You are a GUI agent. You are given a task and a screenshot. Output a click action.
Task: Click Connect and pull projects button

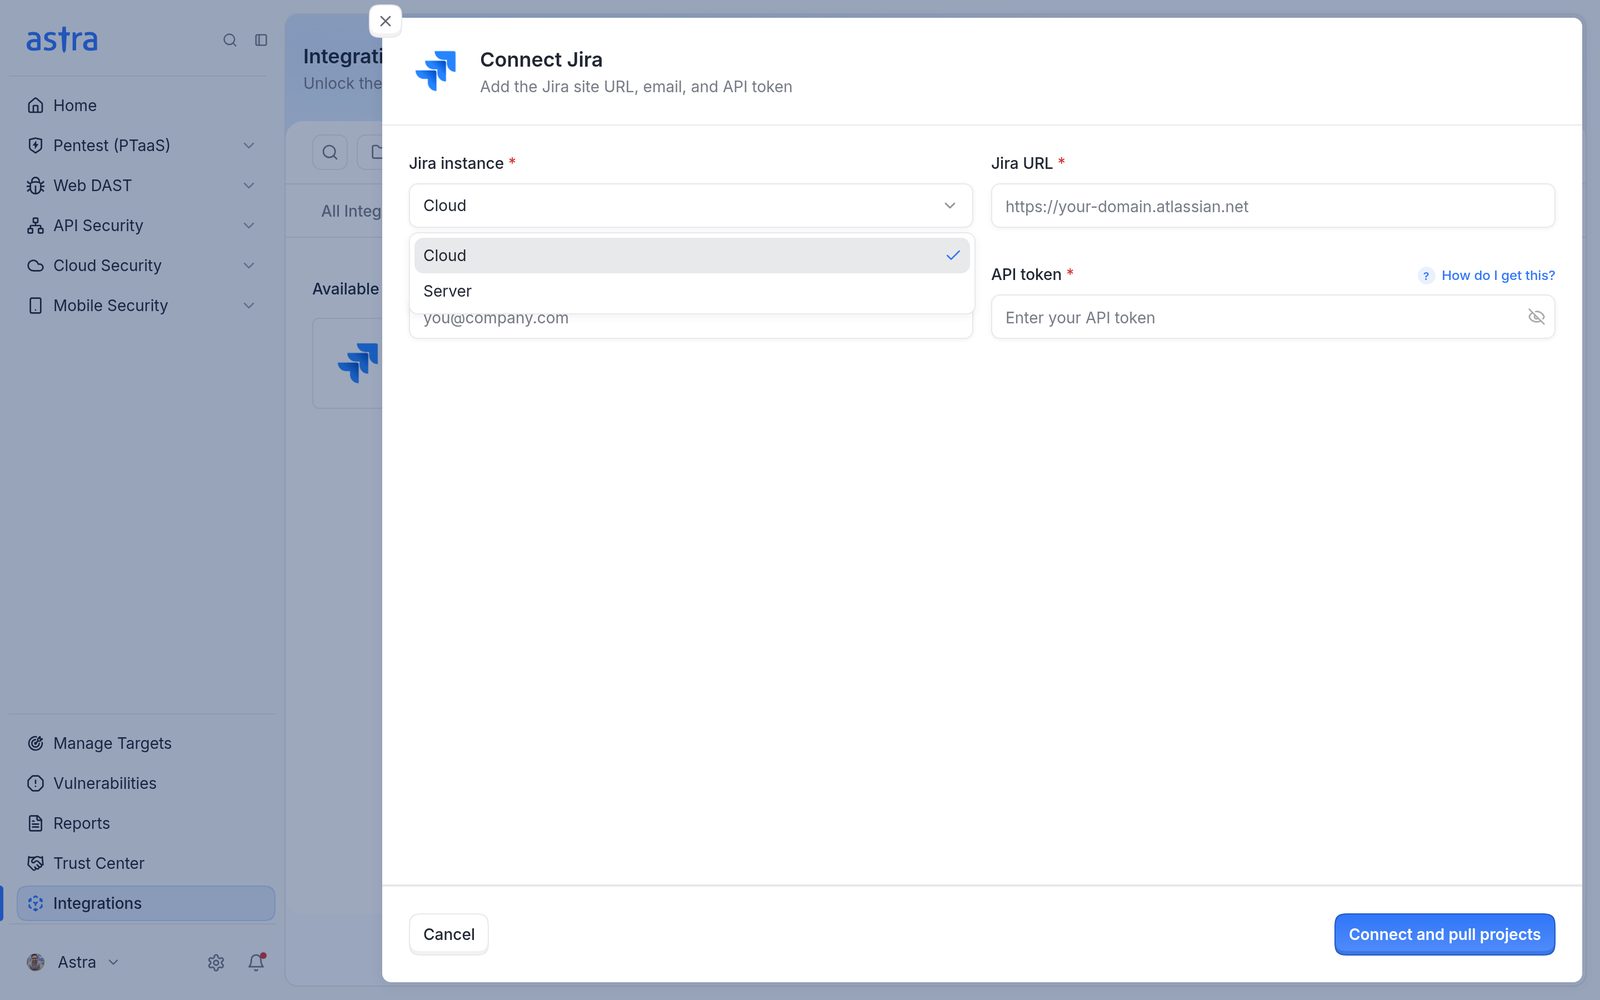click(1444, 934)
